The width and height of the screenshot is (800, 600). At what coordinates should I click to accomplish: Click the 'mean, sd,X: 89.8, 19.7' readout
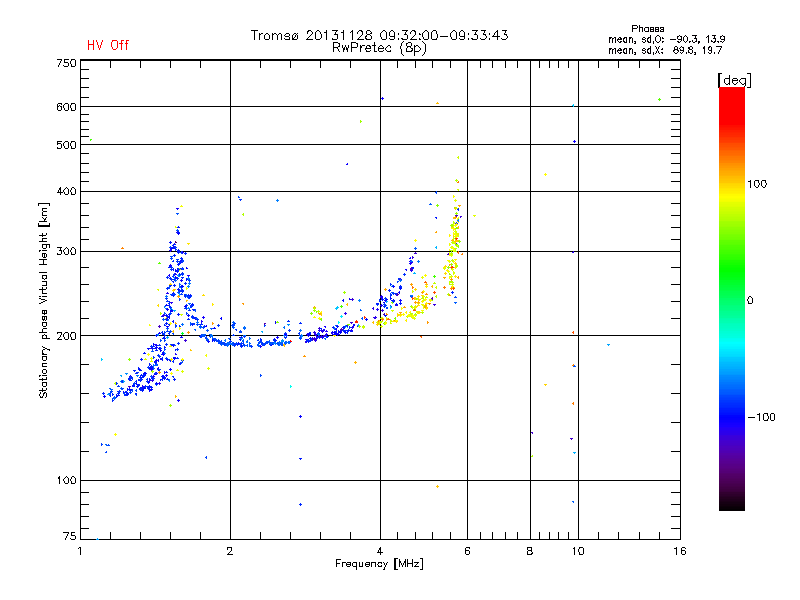point(665,51)
